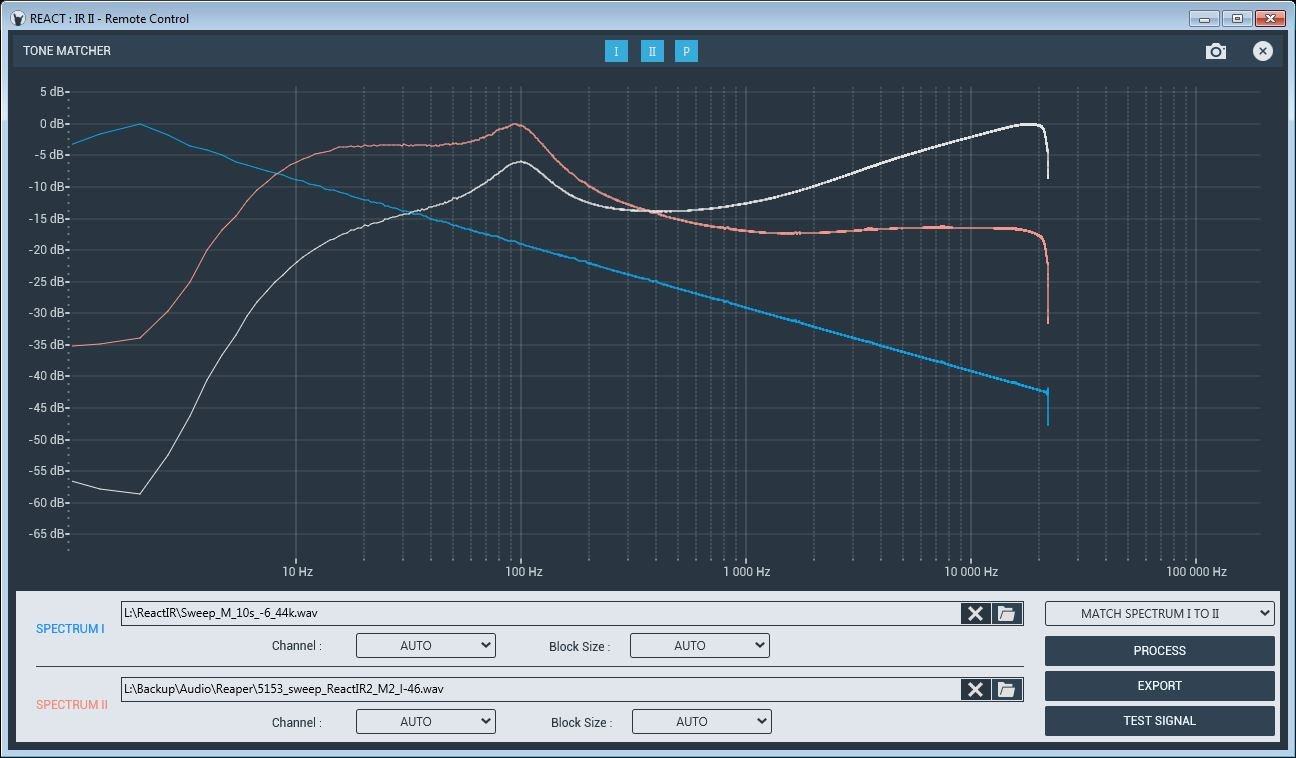Generate a TEST SIGNAL
1296x758 pixels.
click(1159, 721)
